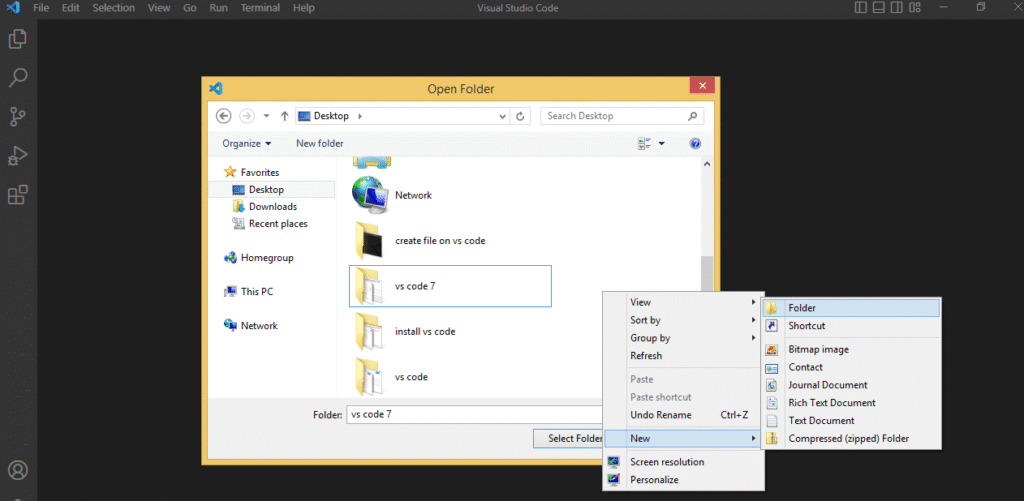Open the Organize dropdown menu
This screenshot has width=1024, height=501.
tap(247, 144)
